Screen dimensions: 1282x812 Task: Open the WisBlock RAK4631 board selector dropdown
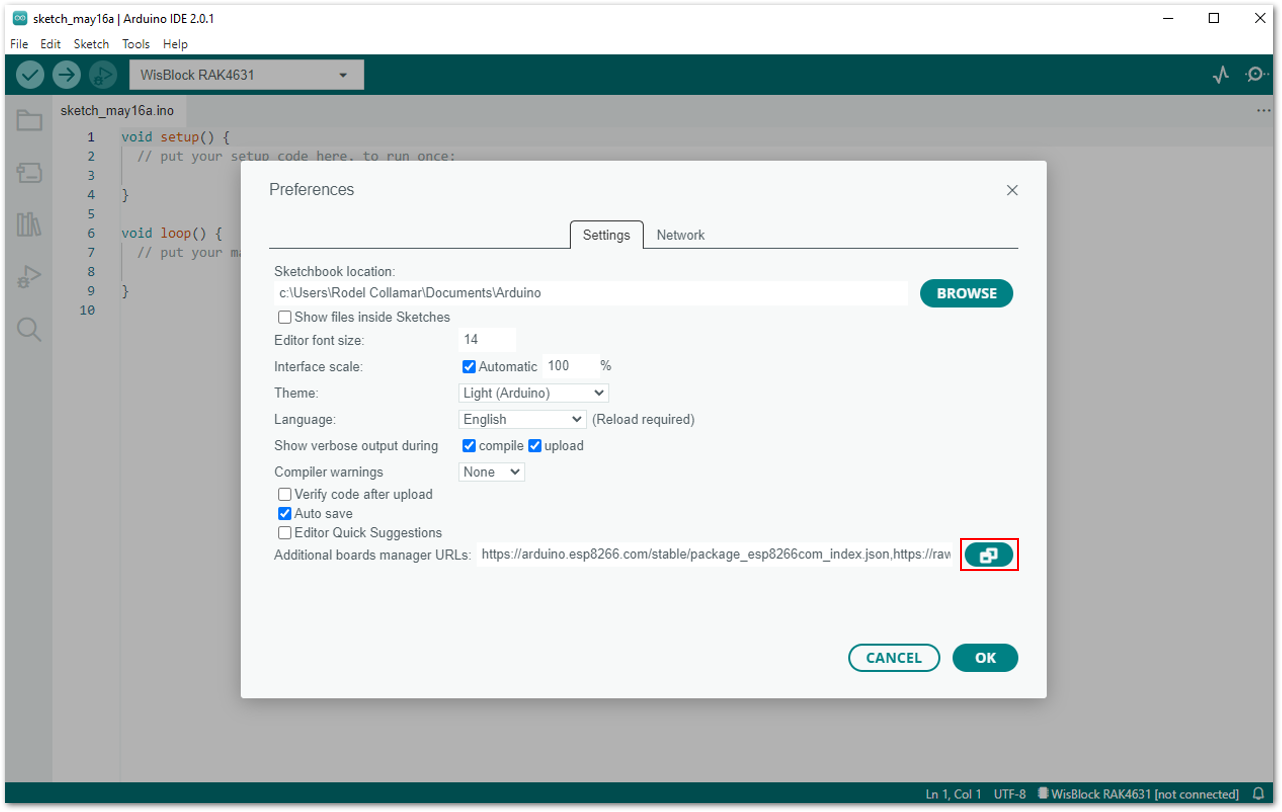pyautogui.click(x=246, y=75)
